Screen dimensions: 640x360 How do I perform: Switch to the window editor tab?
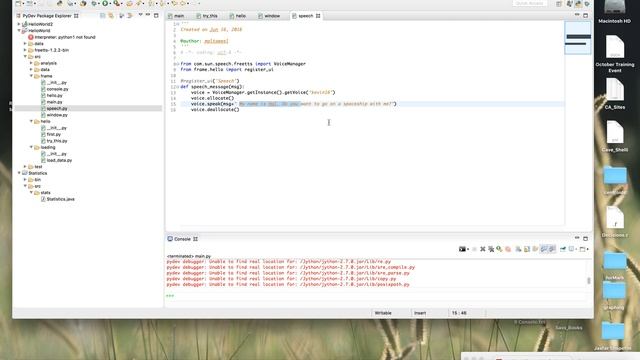pyautogui.click(x=269, y=16)
